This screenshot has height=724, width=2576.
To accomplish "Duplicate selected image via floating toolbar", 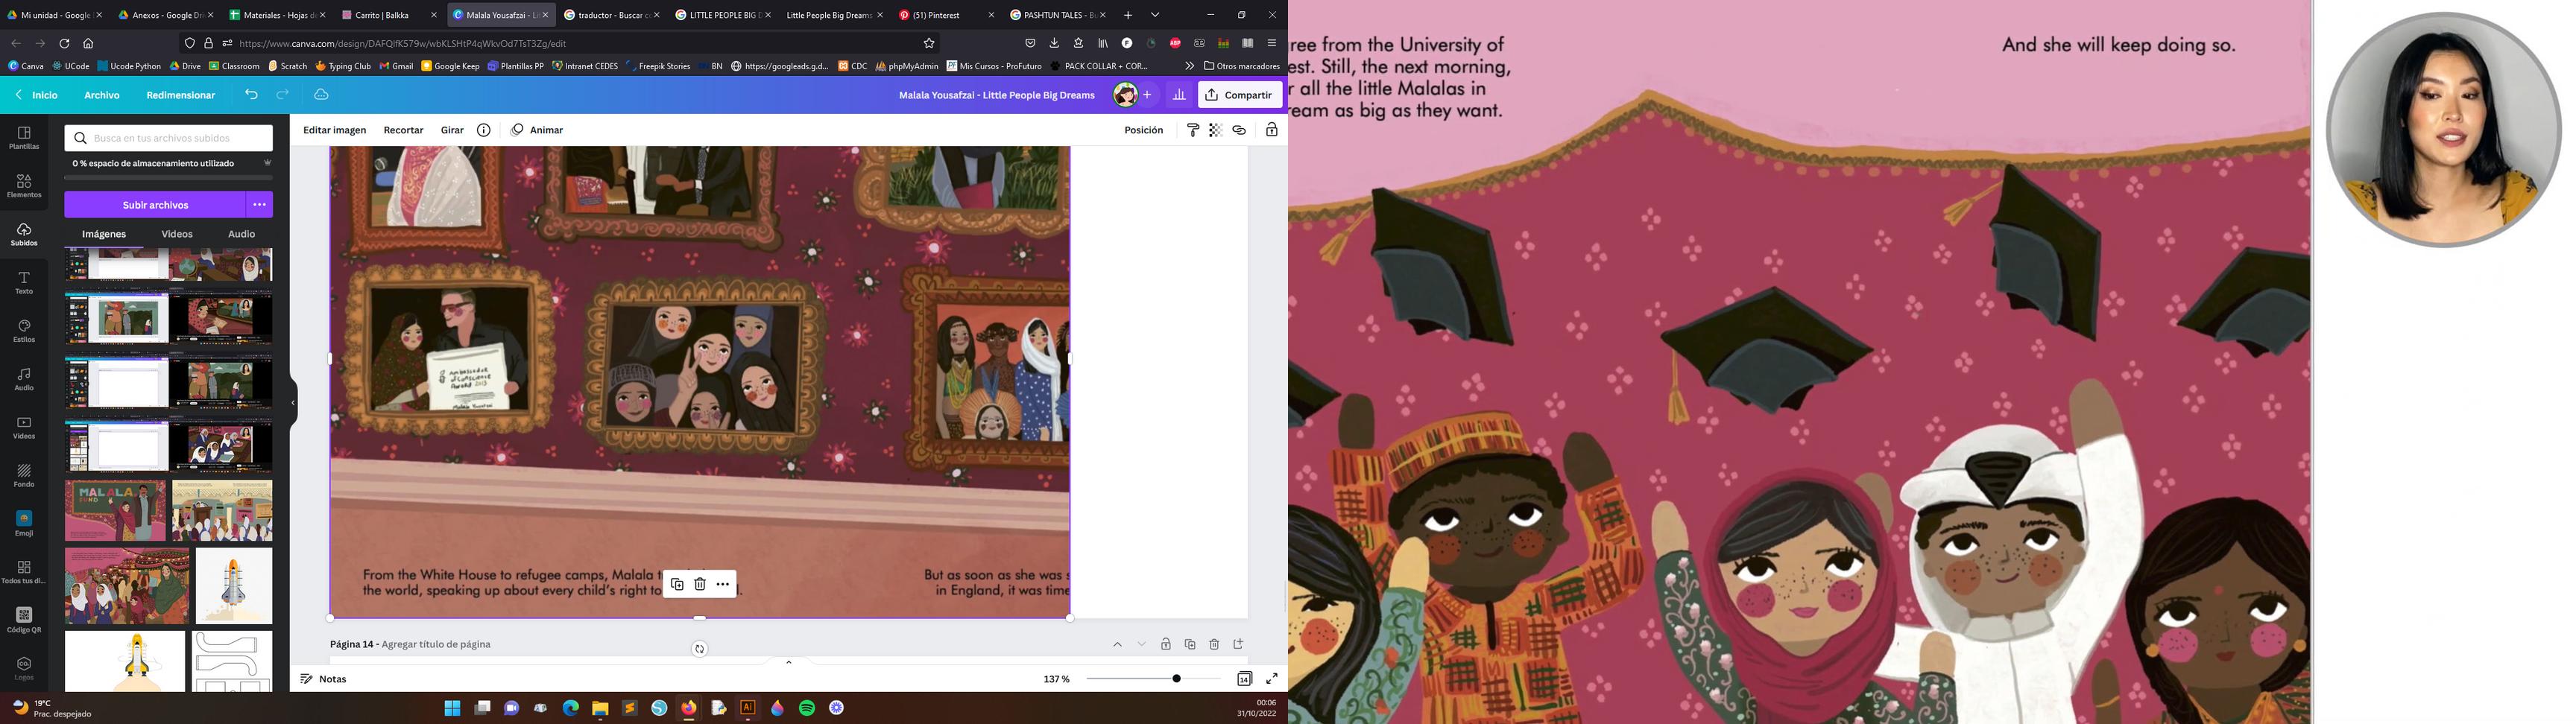I will [x=677, y=584].
